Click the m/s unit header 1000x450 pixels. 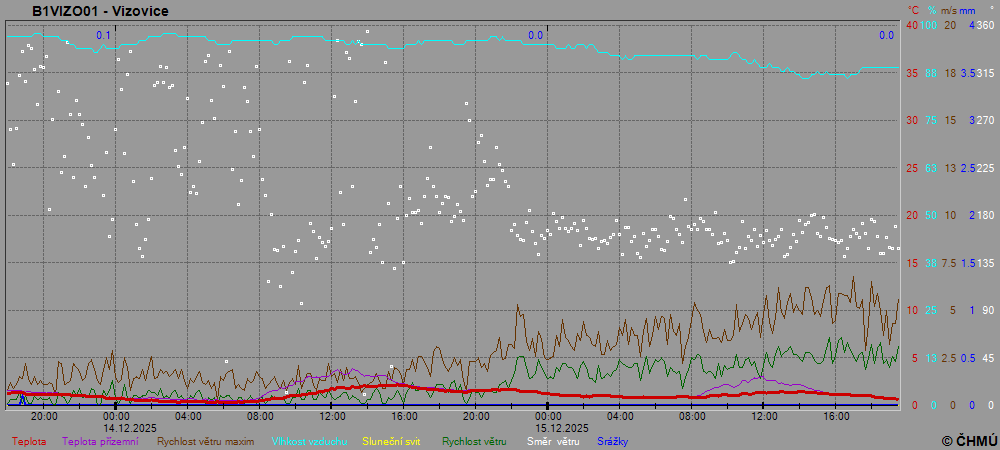(949, 10)
